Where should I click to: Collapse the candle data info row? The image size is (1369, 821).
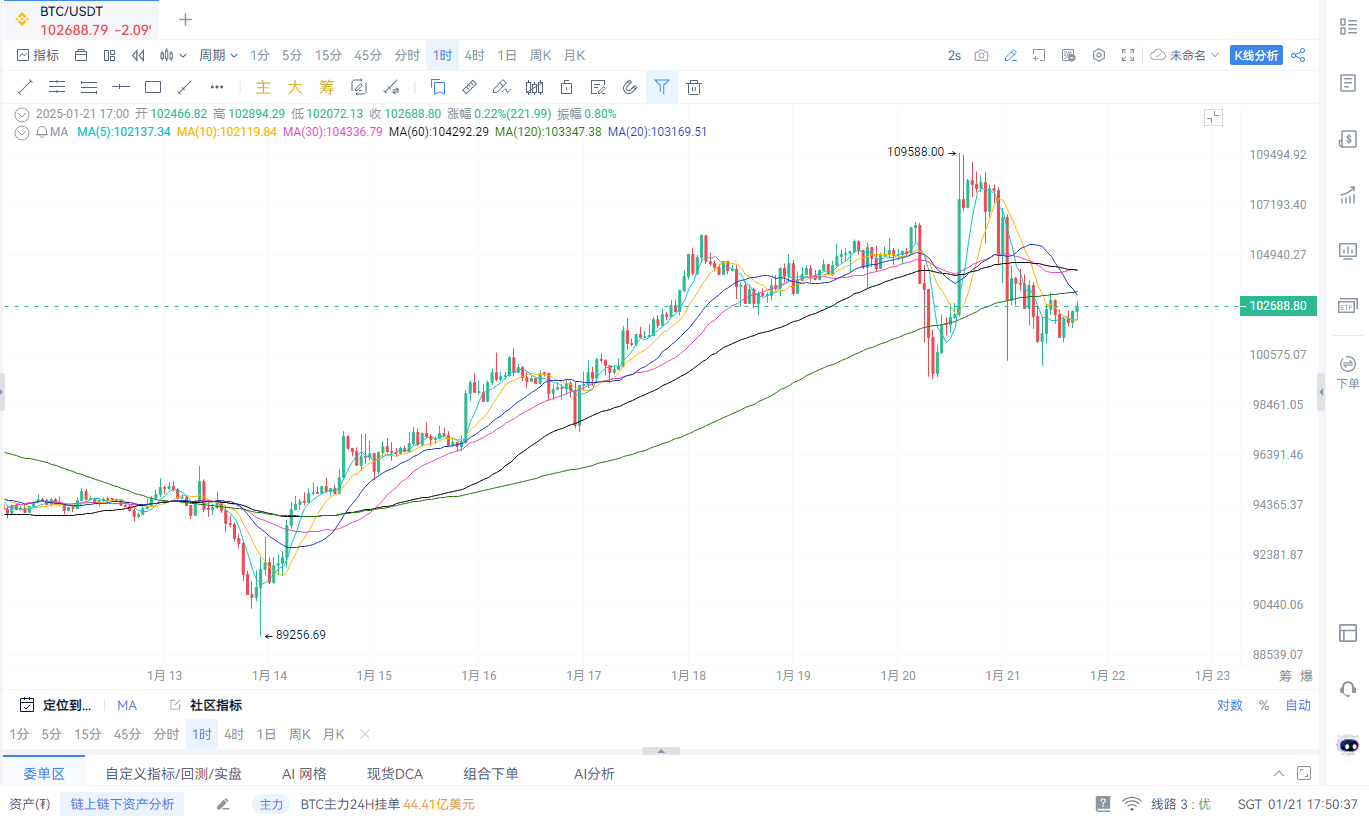22,114
